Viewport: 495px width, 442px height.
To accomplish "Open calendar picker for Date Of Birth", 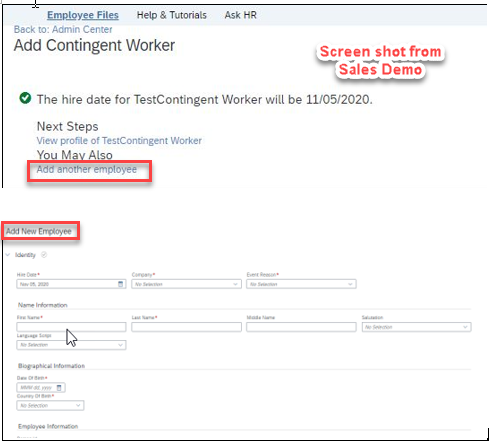I will point(59,388).
